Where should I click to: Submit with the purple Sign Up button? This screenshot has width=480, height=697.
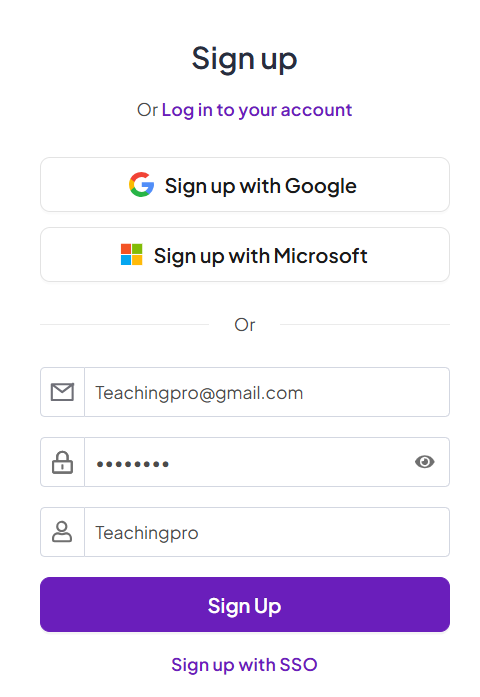pos(245,605)
